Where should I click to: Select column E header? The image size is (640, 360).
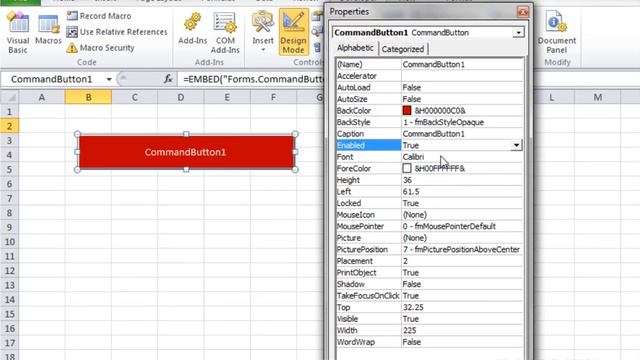pos(227,97)
